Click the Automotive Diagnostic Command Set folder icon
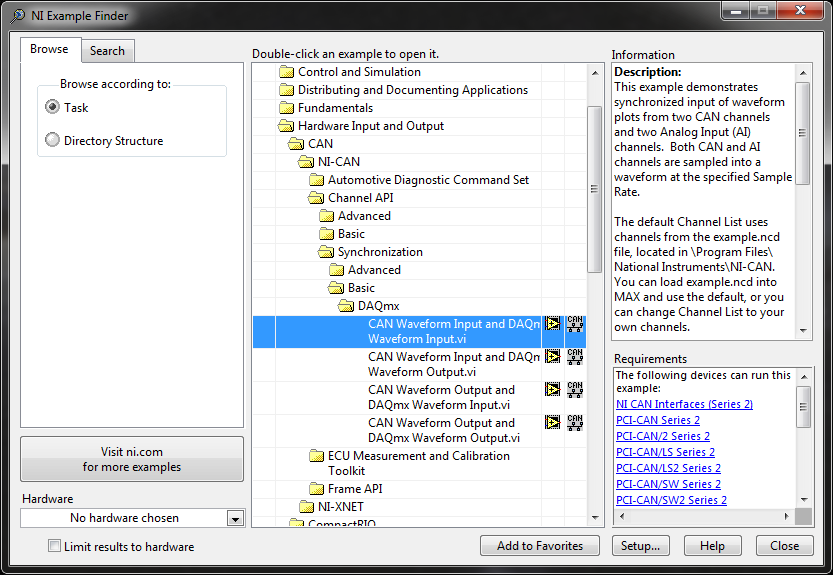Screen dimensions: 833x575 tap(317, 180)
